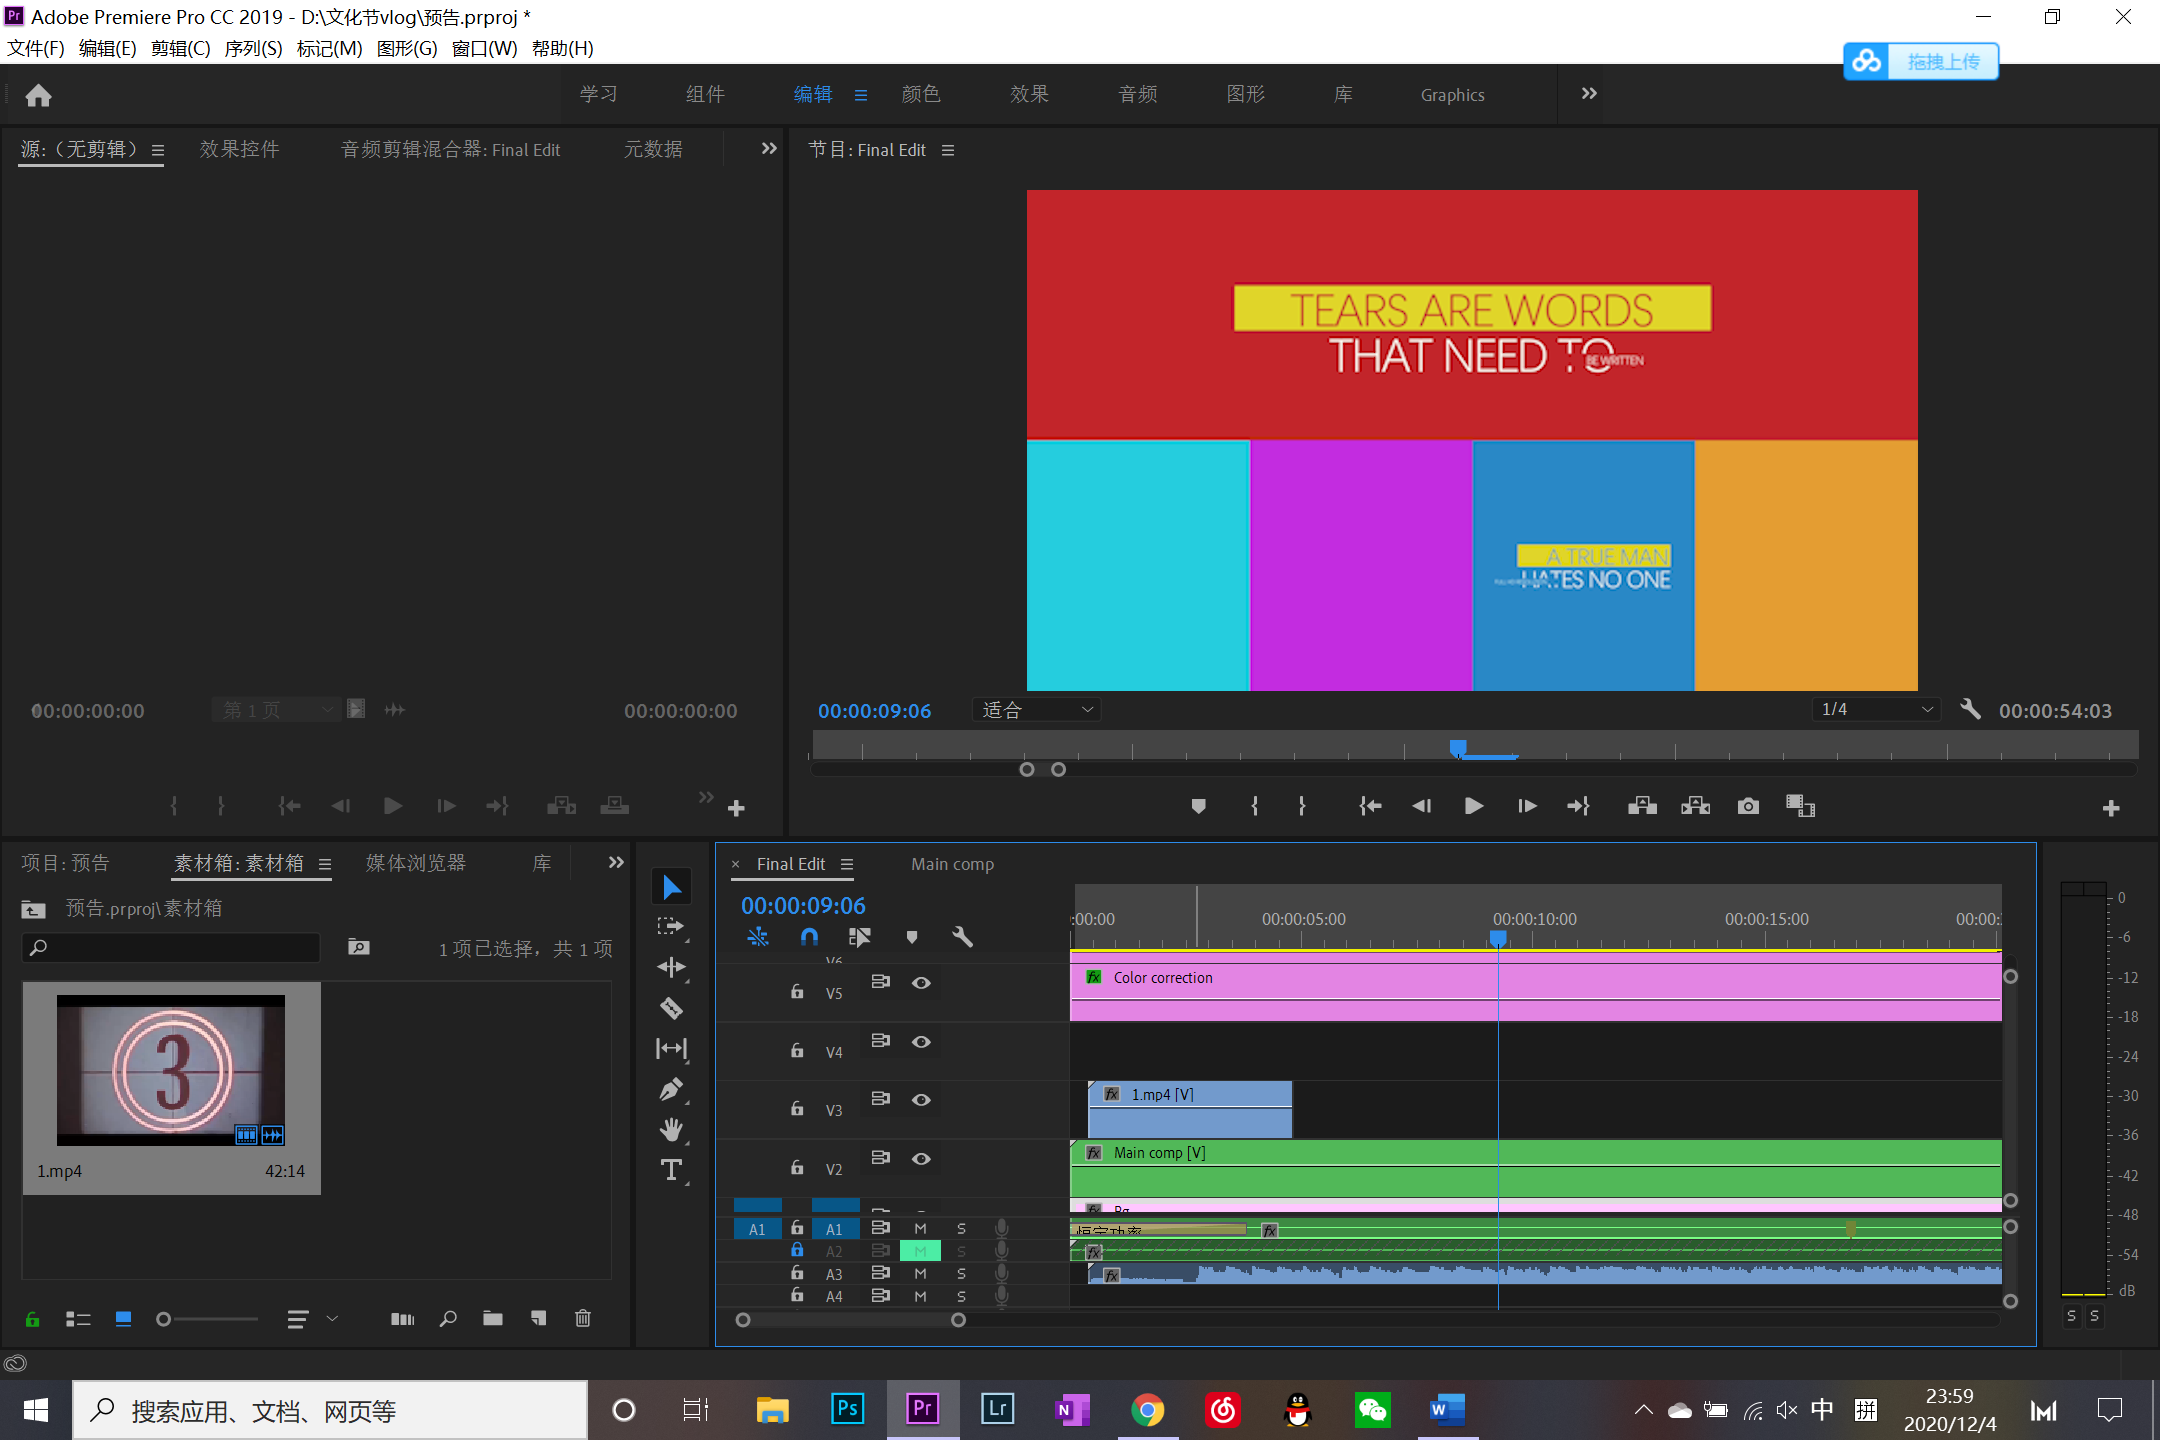Expand hidden workspaces chevron
This screenshot has height=1440, width=2160.
(x=1589, y=94)
